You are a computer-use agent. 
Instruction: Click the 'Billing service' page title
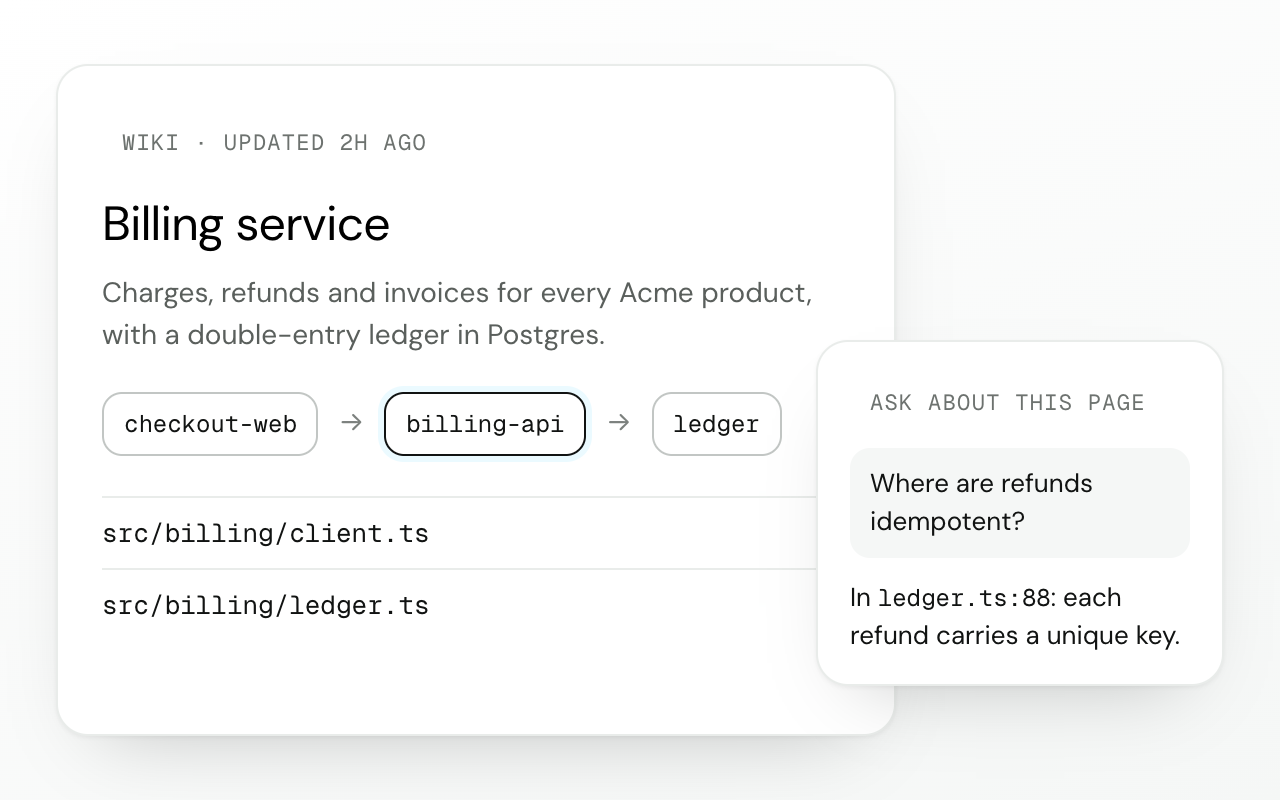click(246, 224)
